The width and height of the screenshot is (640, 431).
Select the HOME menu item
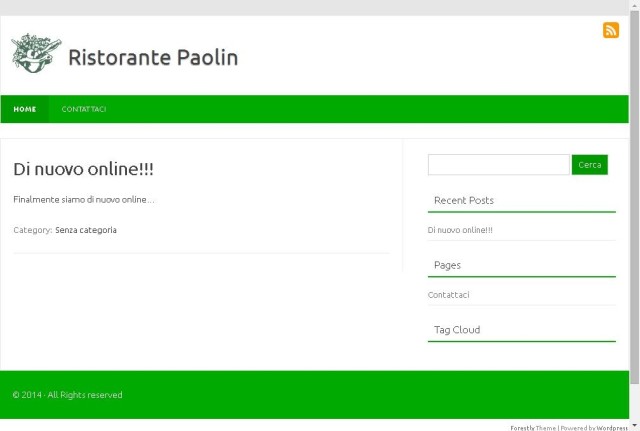25,109
